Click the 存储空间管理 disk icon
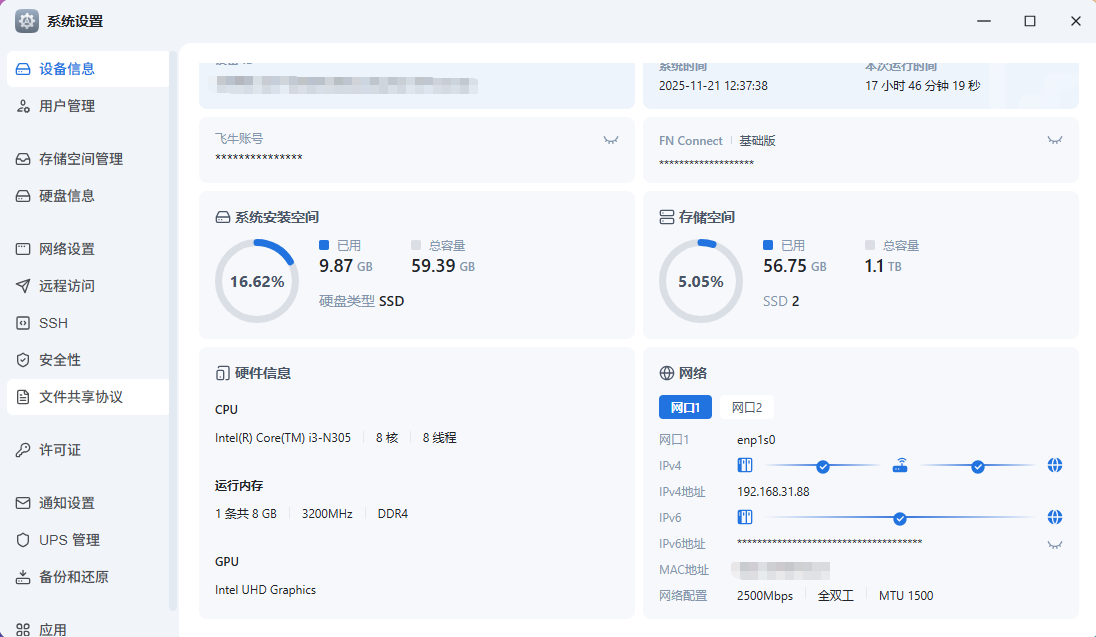Image resolution: width=1096 pixels, height=637 pixels. (x=23, y=159)
